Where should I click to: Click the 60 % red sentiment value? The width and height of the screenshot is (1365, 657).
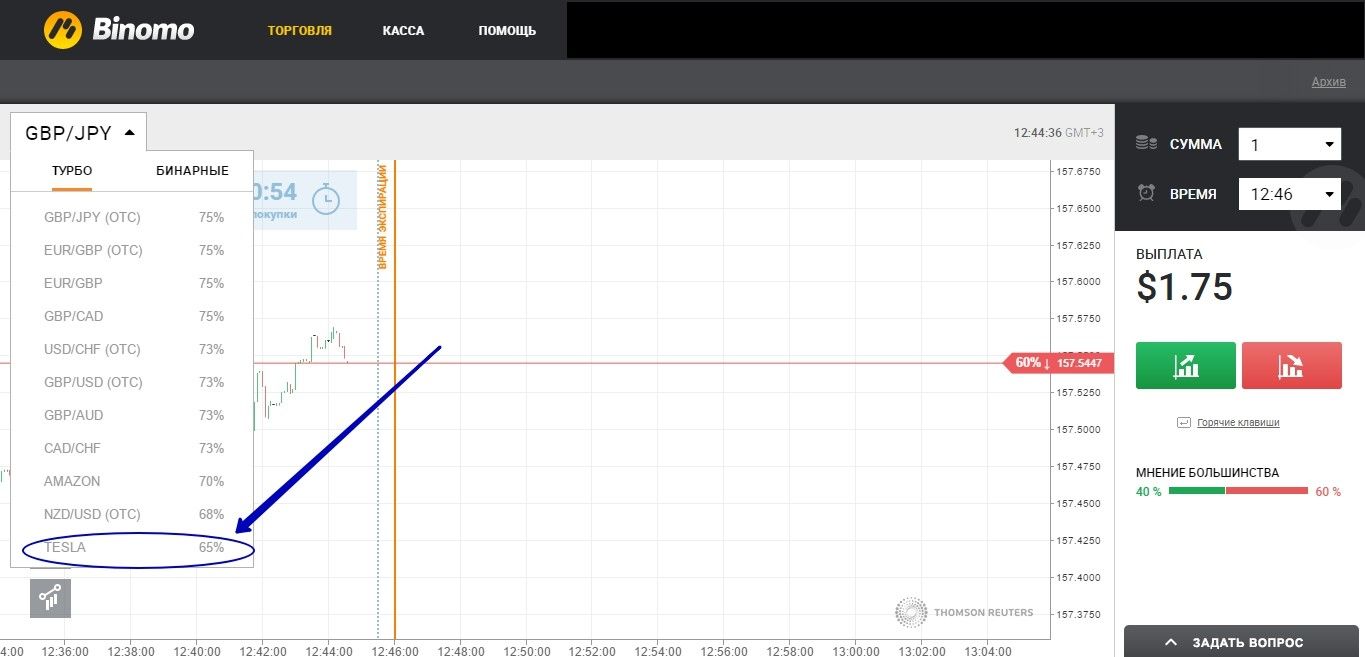[x=1328, y=492]
